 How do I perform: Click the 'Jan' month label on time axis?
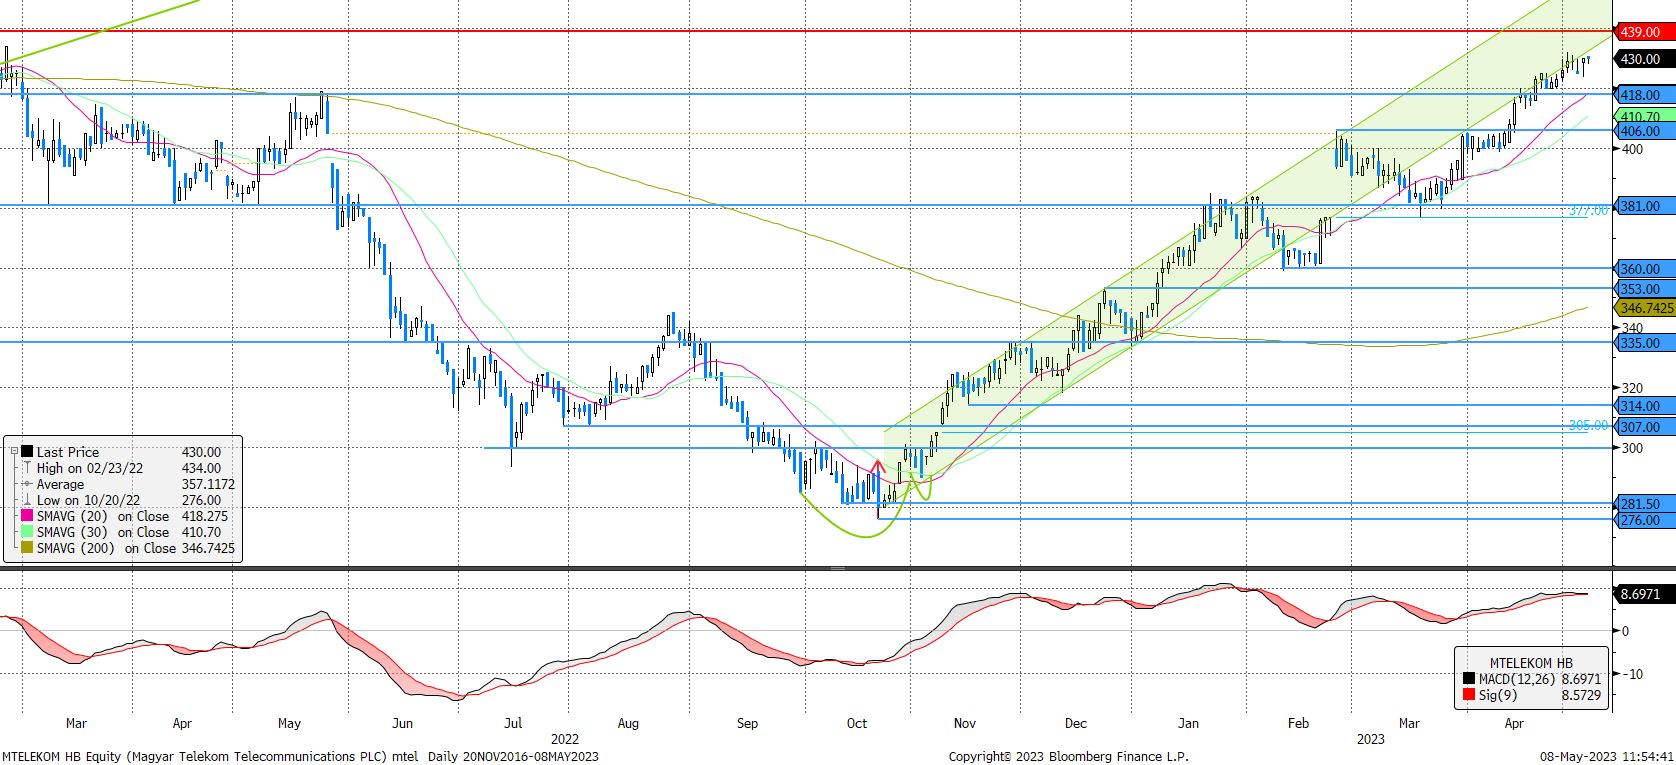point(1188,723)
